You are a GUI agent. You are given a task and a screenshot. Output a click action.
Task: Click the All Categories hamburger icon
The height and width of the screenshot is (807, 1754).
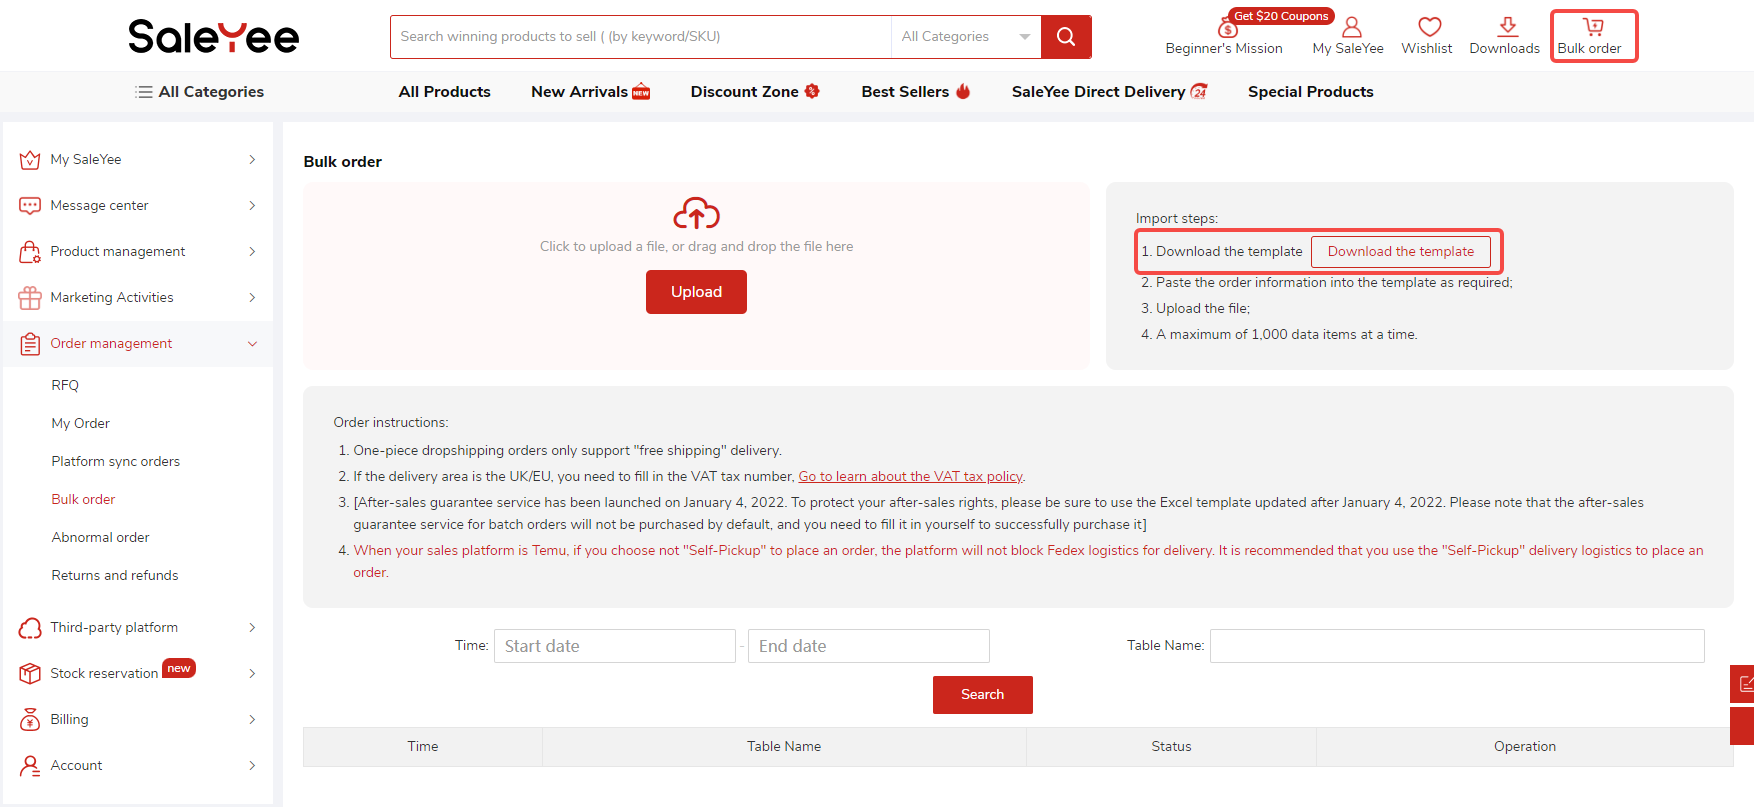[144, 92]
